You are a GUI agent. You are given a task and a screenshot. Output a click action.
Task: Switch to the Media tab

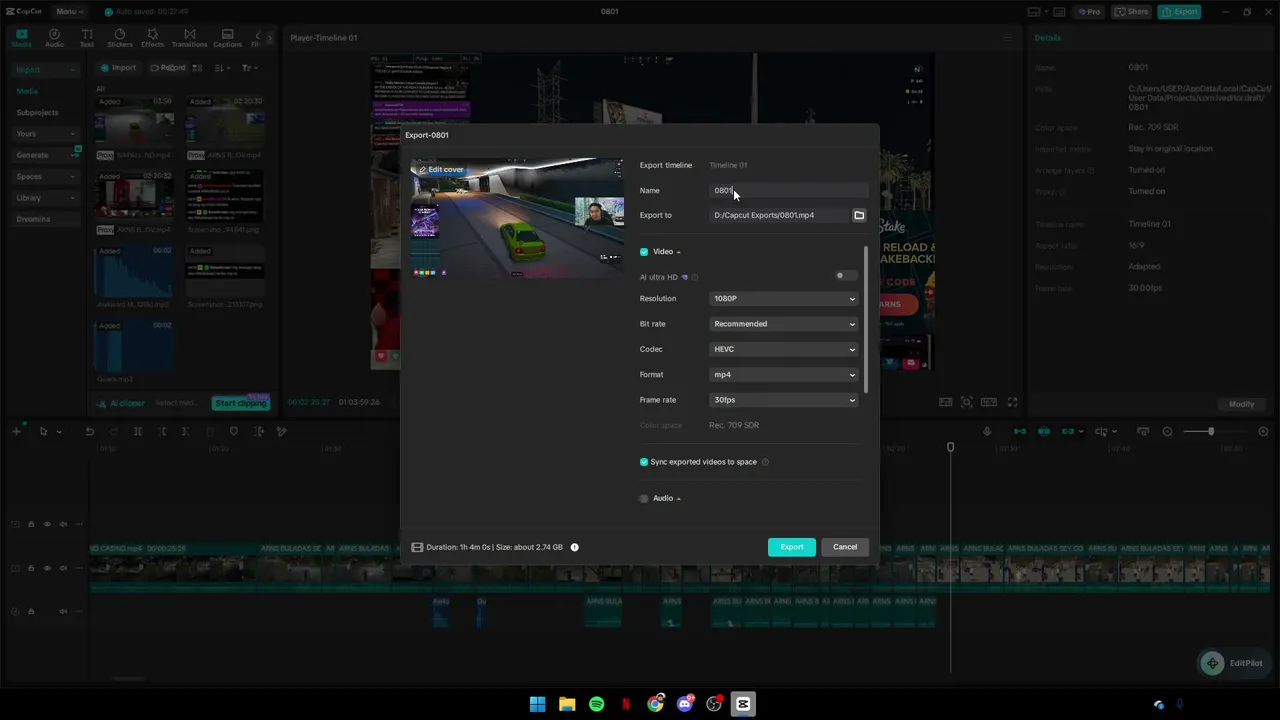pyautogui.click(x=21, y=38)
